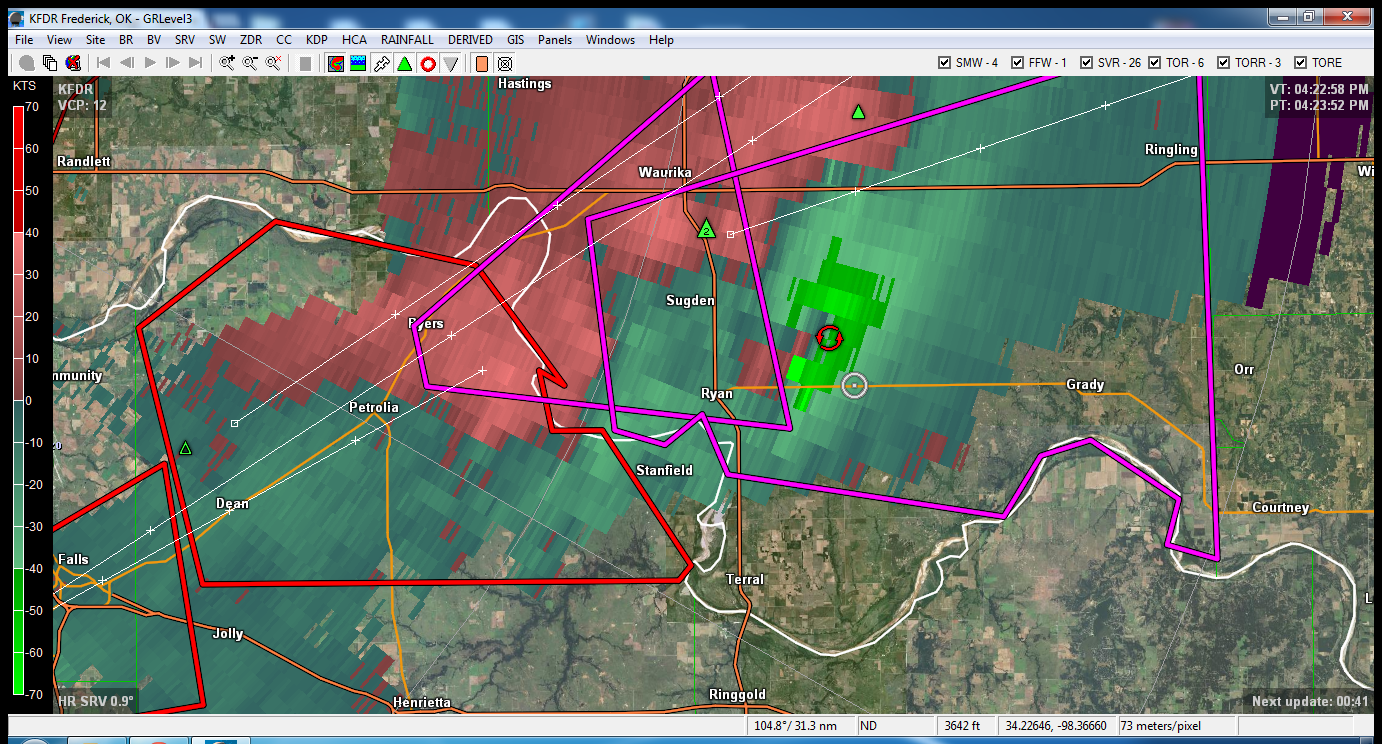Click the orange rectangle warnings icon
Image resolution: width=1382 pixels, height=744 pixels.
tap(481, 63)
